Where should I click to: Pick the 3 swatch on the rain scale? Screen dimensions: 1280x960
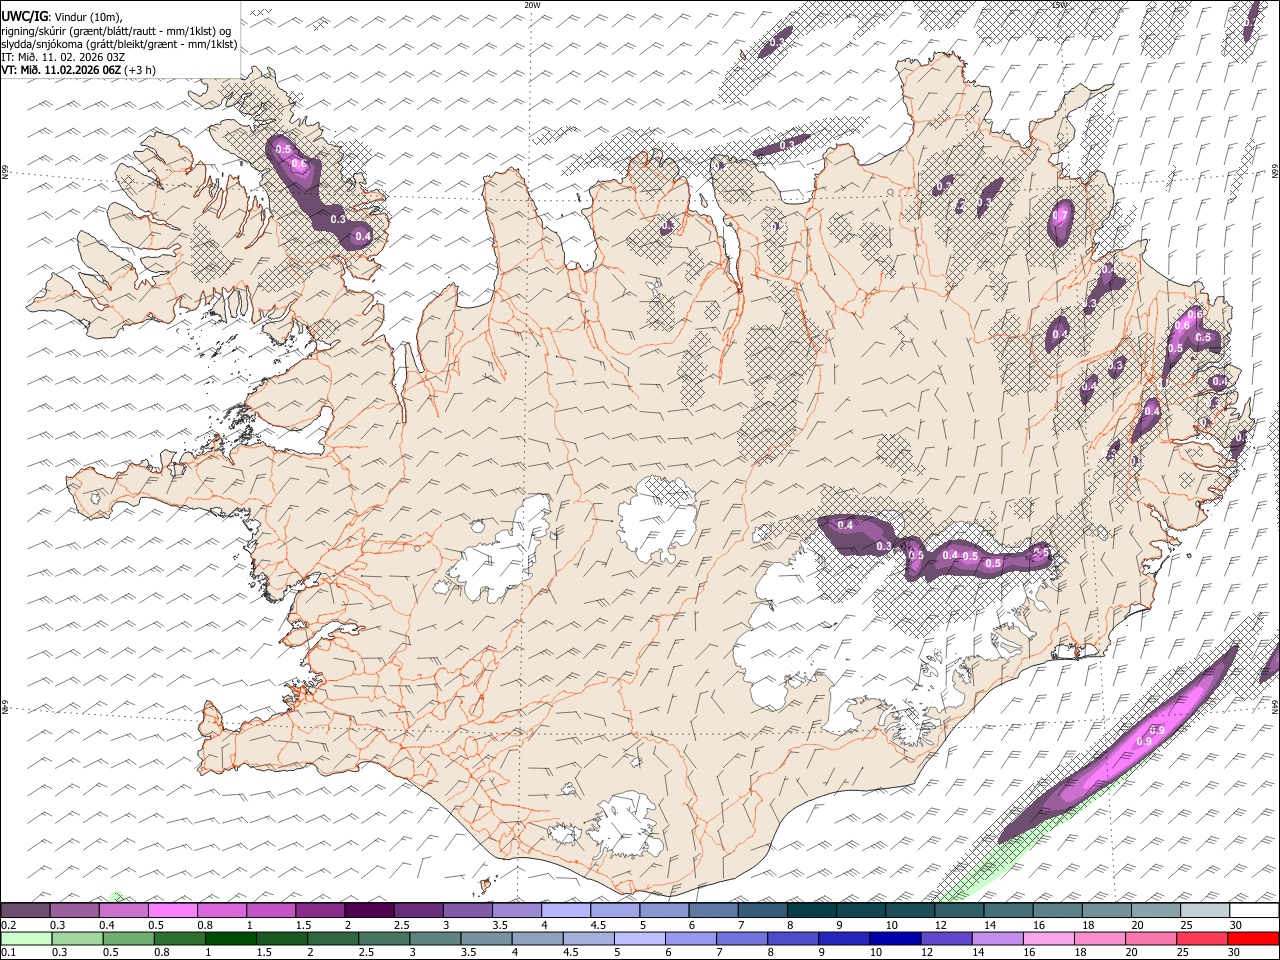437,938
